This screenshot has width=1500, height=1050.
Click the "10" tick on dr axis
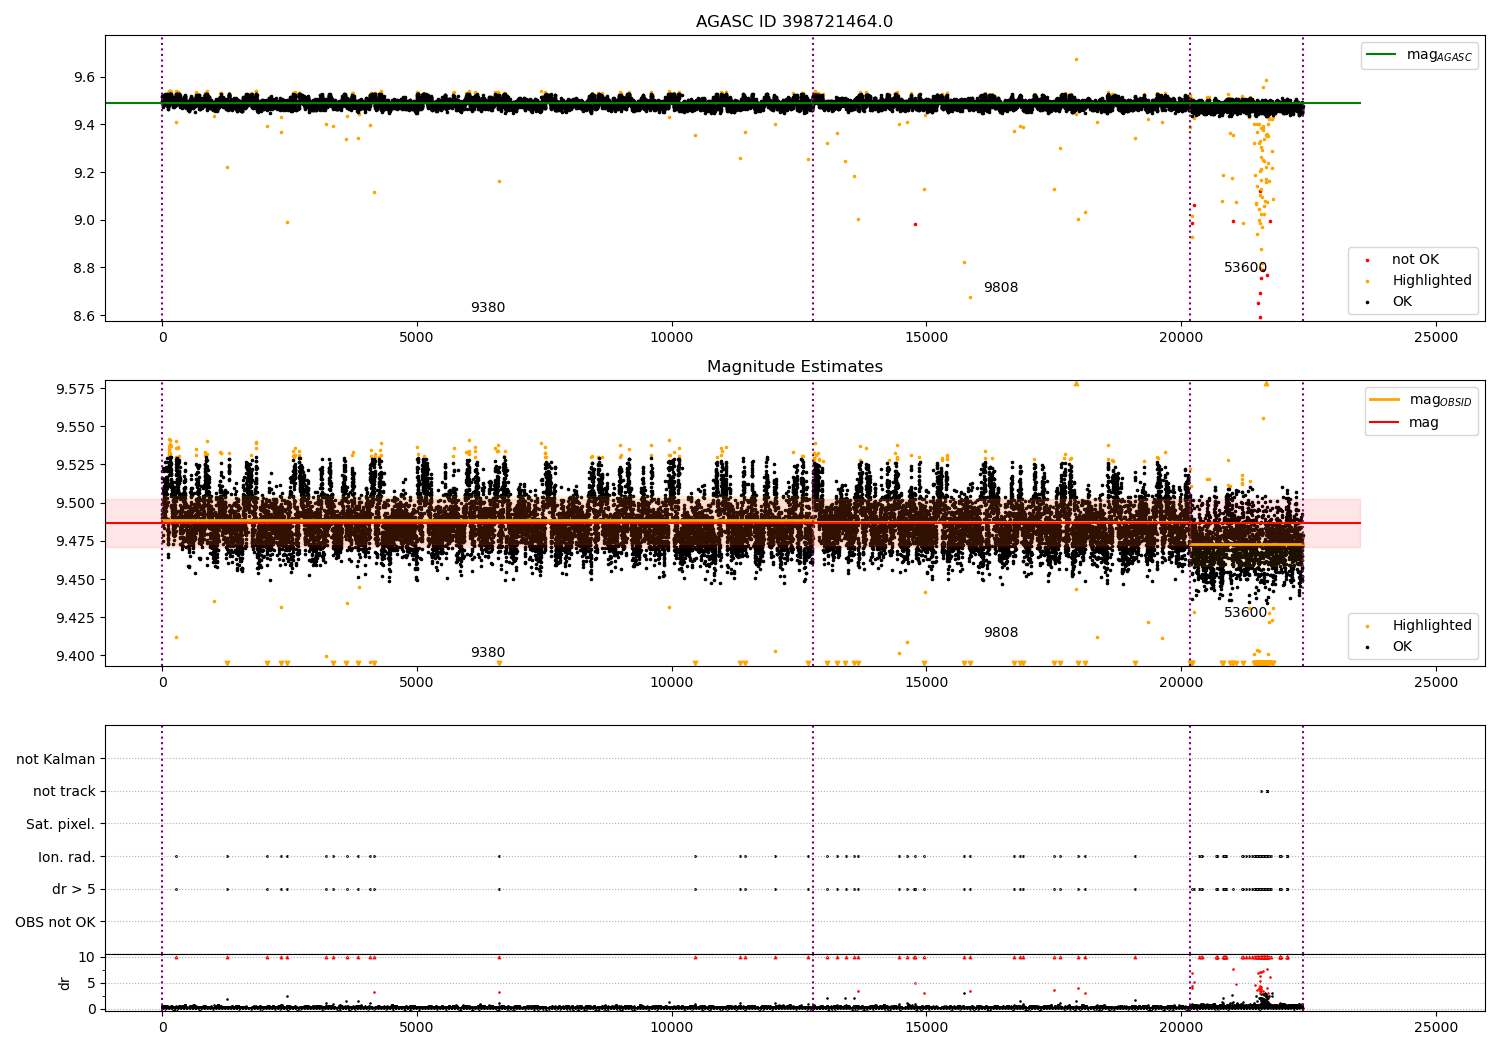[88, 957]
